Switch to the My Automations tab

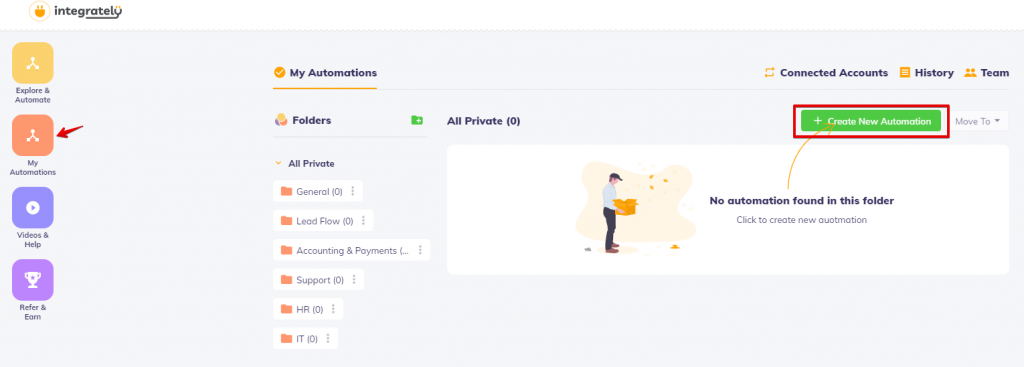pos(325,73)
